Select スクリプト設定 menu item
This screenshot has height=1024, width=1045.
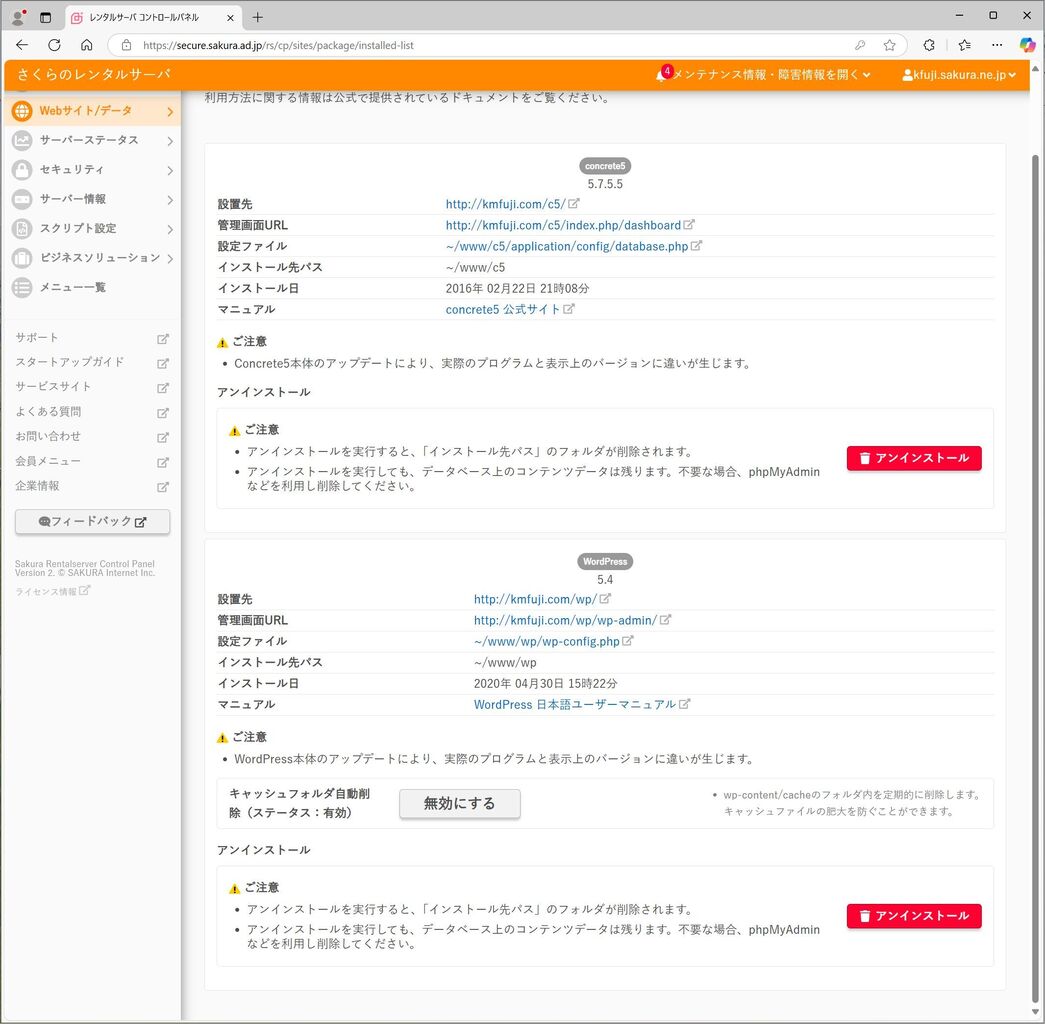pyautogui.click(x=93, y=228)
